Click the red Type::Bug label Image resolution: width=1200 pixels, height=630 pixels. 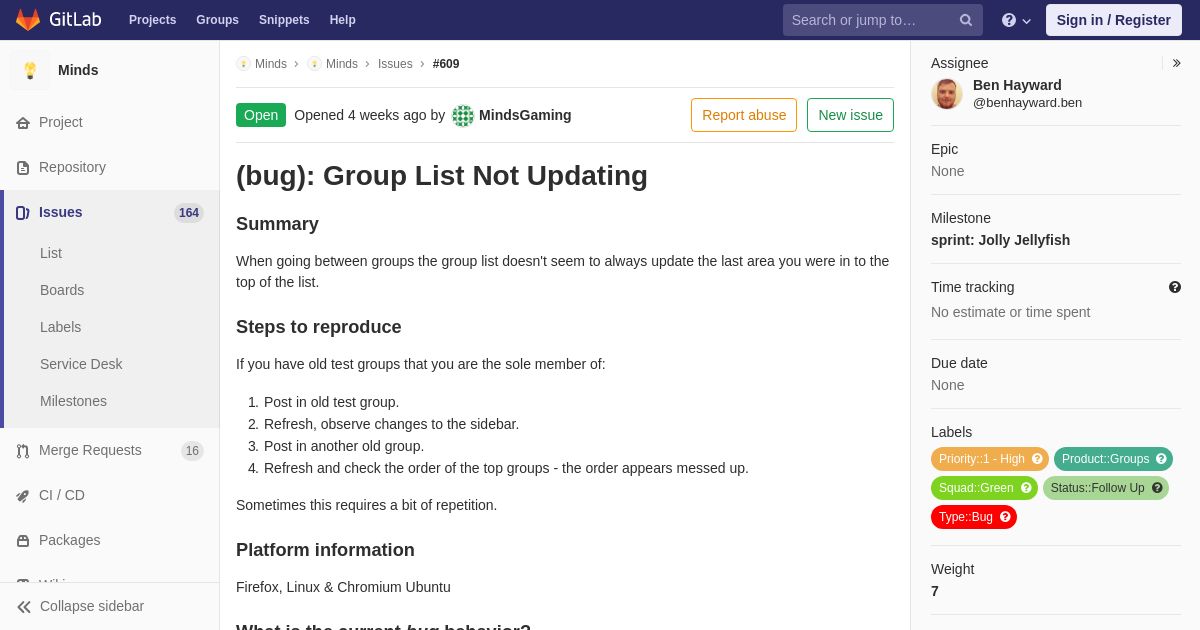pos(974,517)
